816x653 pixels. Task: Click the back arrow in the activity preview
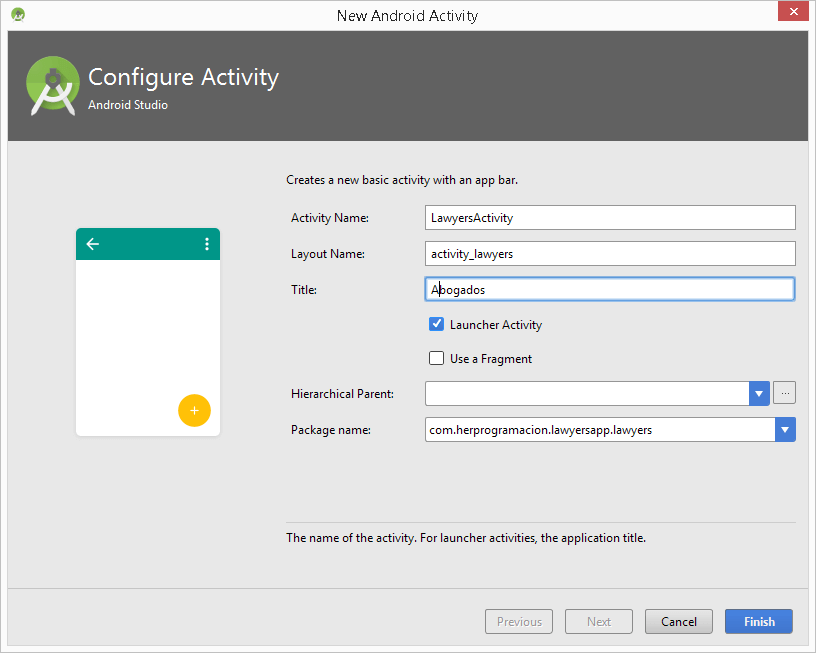[93, 244]
